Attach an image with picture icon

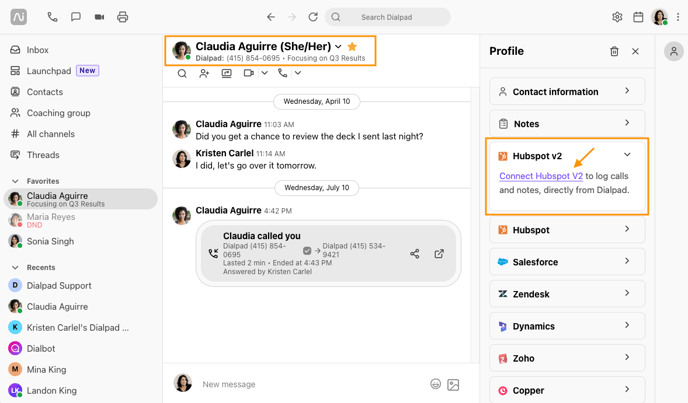tap(453, 385)
